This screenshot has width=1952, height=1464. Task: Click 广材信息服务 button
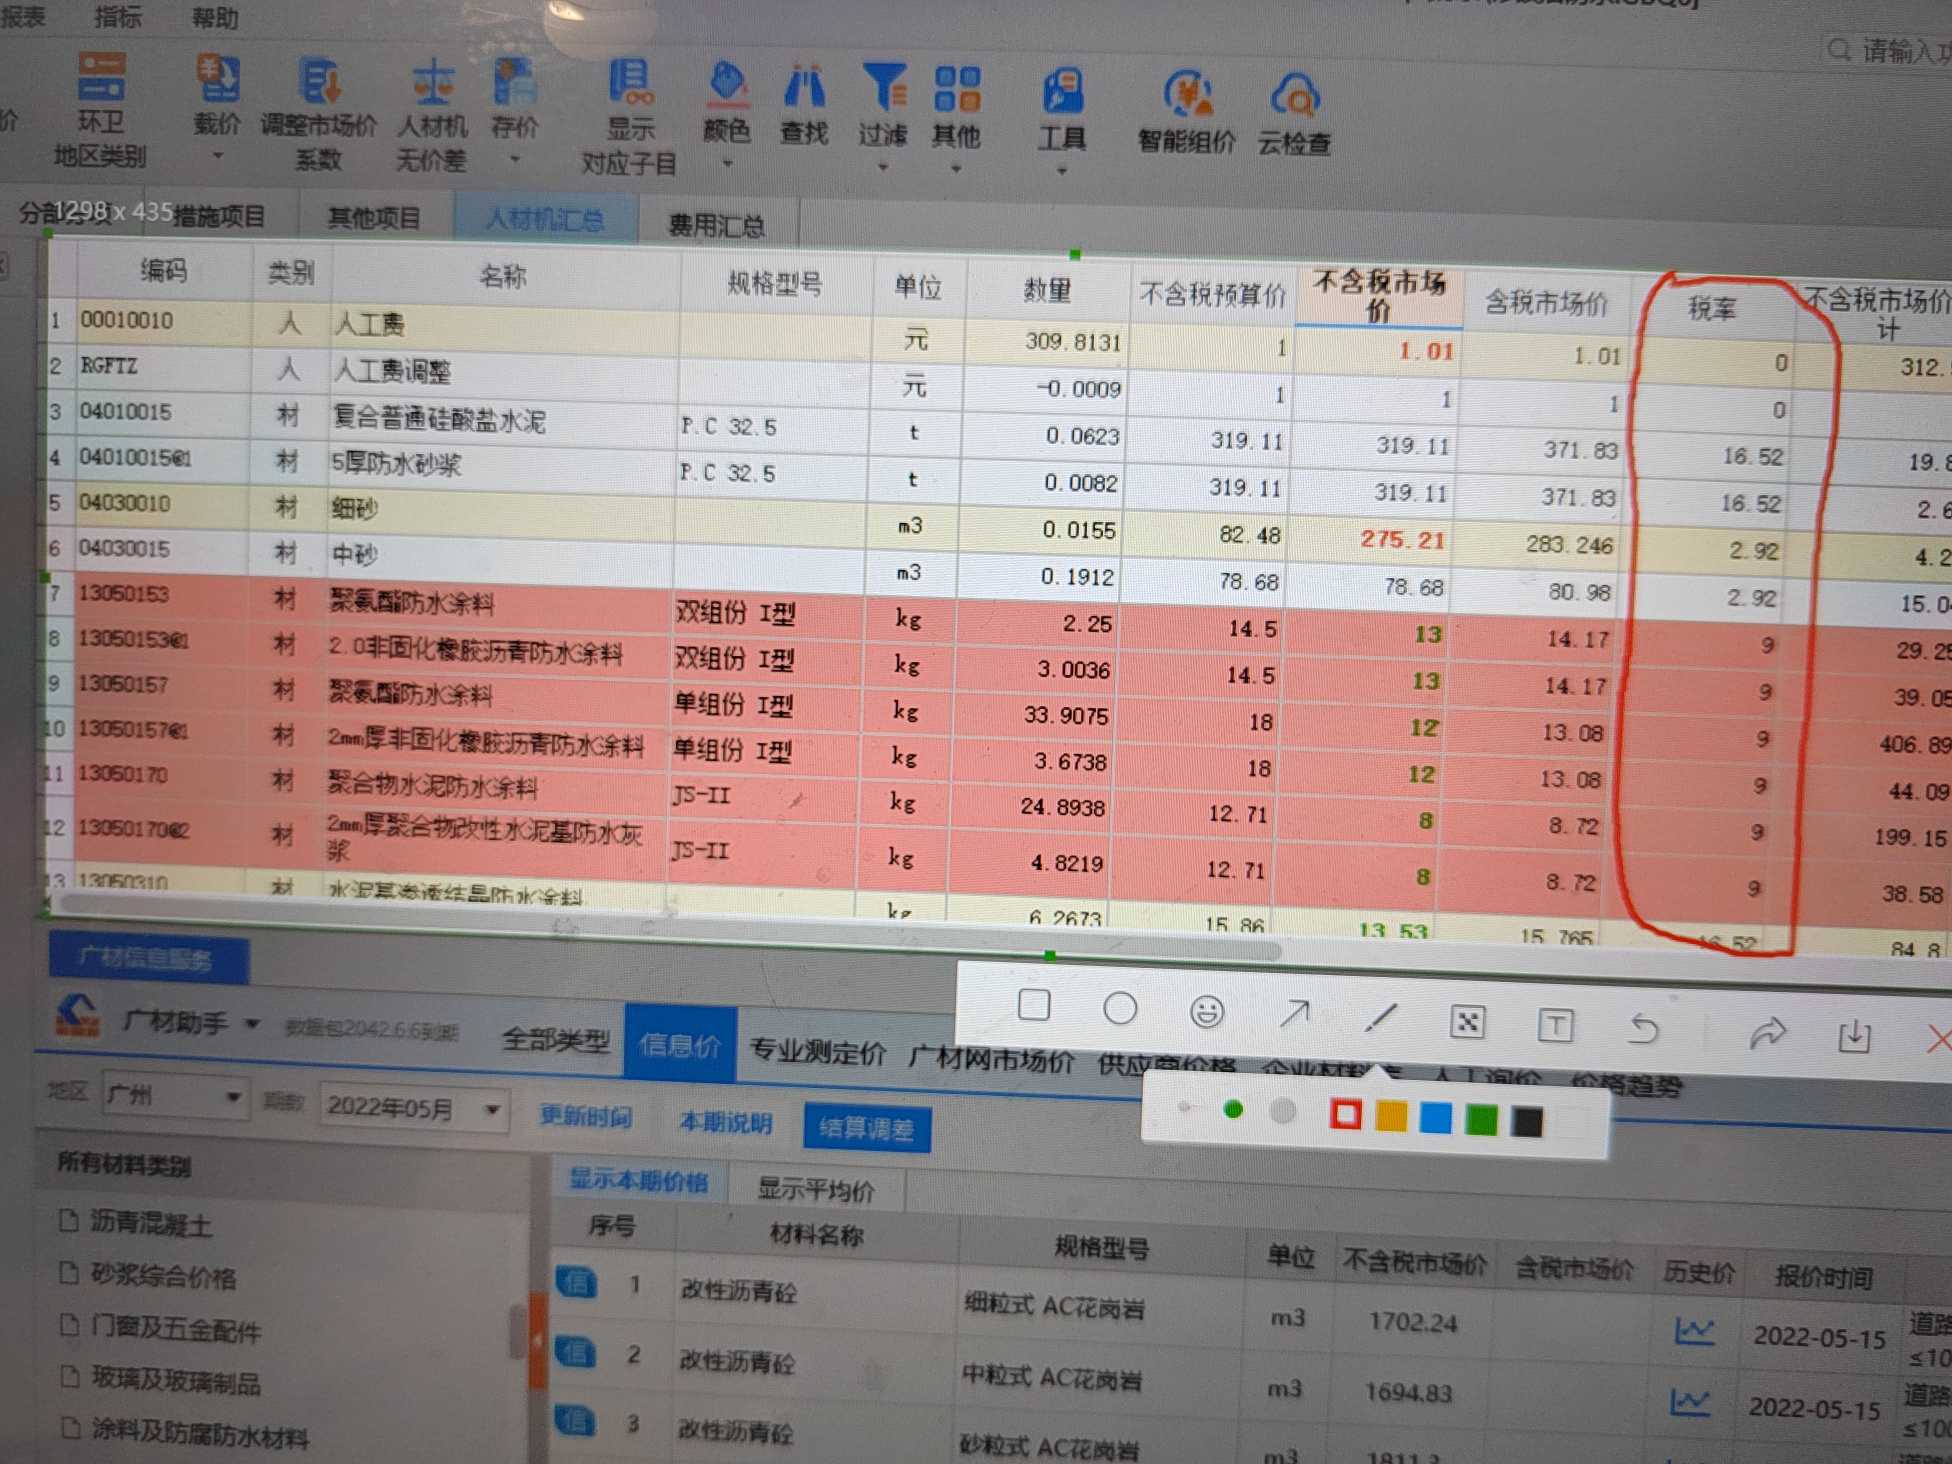tap(148, 959)
